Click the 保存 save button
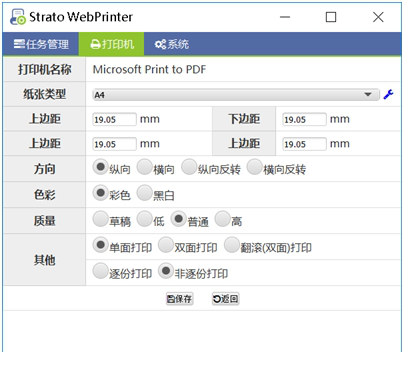Viewport: 404px width, 366px height. pyautogui.click(x=180, y=299)
